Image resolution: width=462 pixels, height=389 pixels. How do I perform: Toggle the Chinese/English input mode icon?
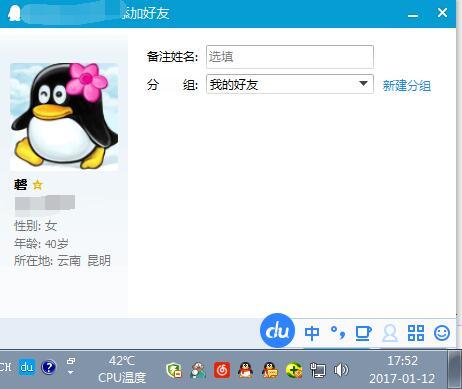(312, 333)
